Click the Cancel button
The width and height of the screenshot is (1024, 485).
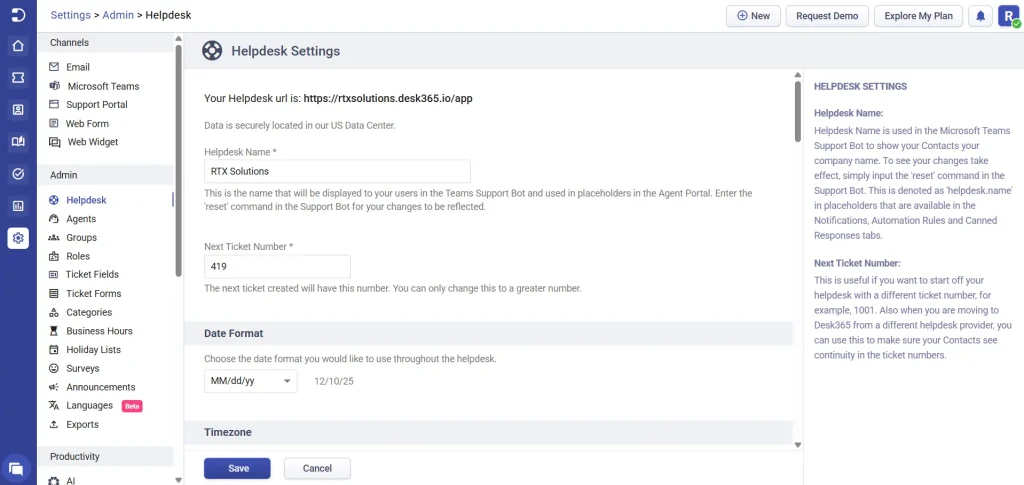point(317,468)
